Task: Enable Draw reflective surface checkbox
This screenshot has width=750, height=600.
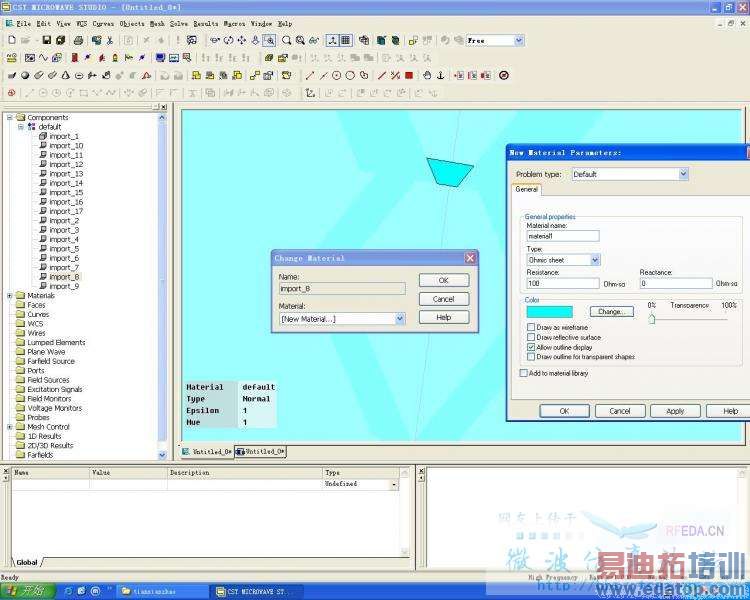Action: click(531, 337)
